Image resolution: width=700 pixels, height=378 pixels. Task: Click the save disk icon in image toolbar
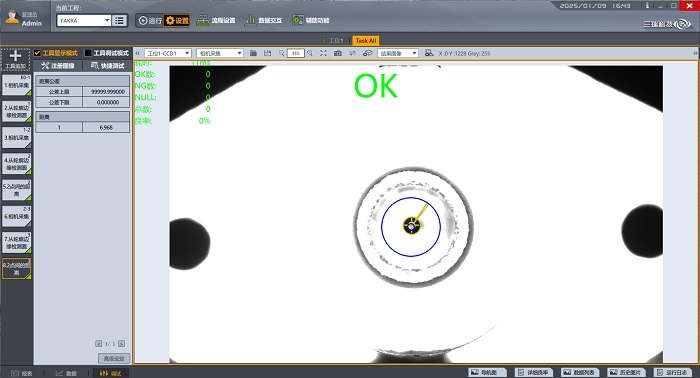pyautogui.click(x=267, y=53)
